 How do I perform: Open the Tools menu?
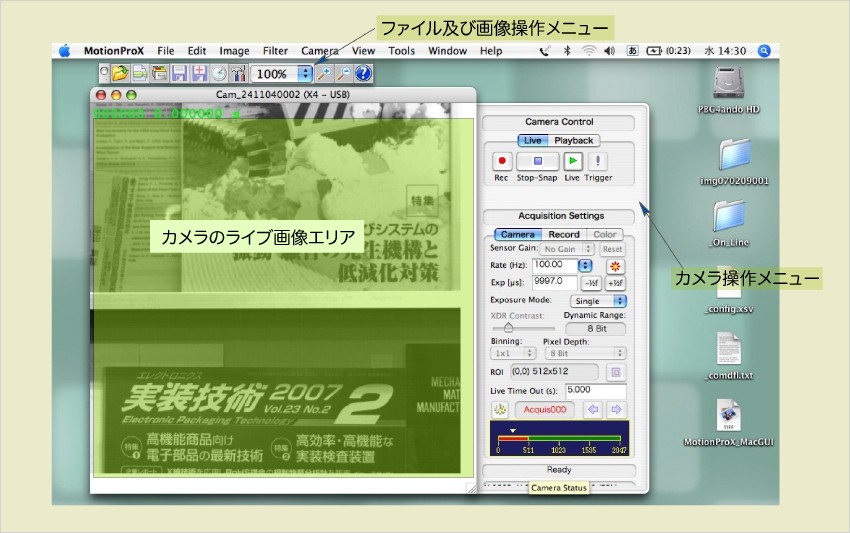point(402,51)
